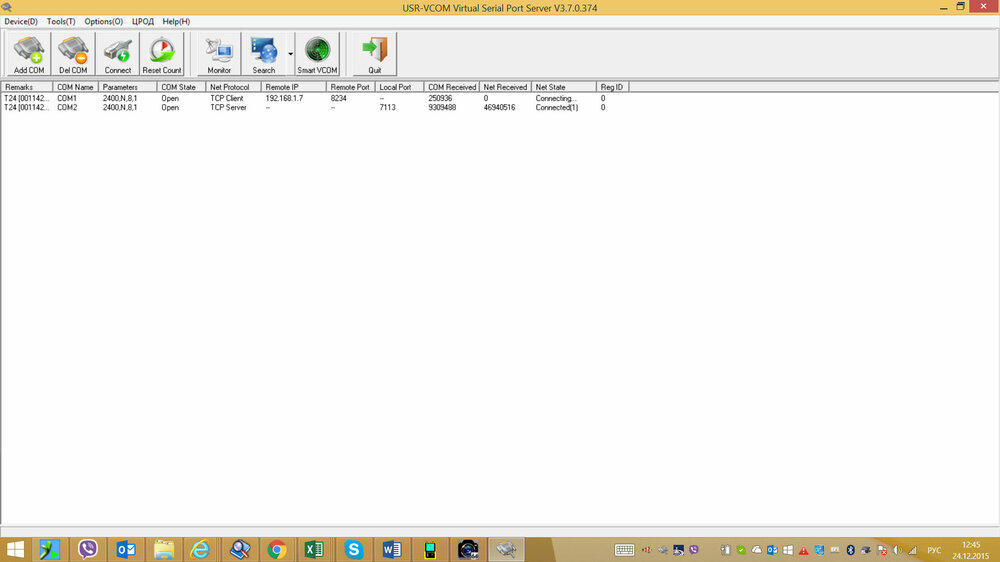Select the COM2 row name cell
This screenshot has width=1000, height=562.
pos(67,107)
